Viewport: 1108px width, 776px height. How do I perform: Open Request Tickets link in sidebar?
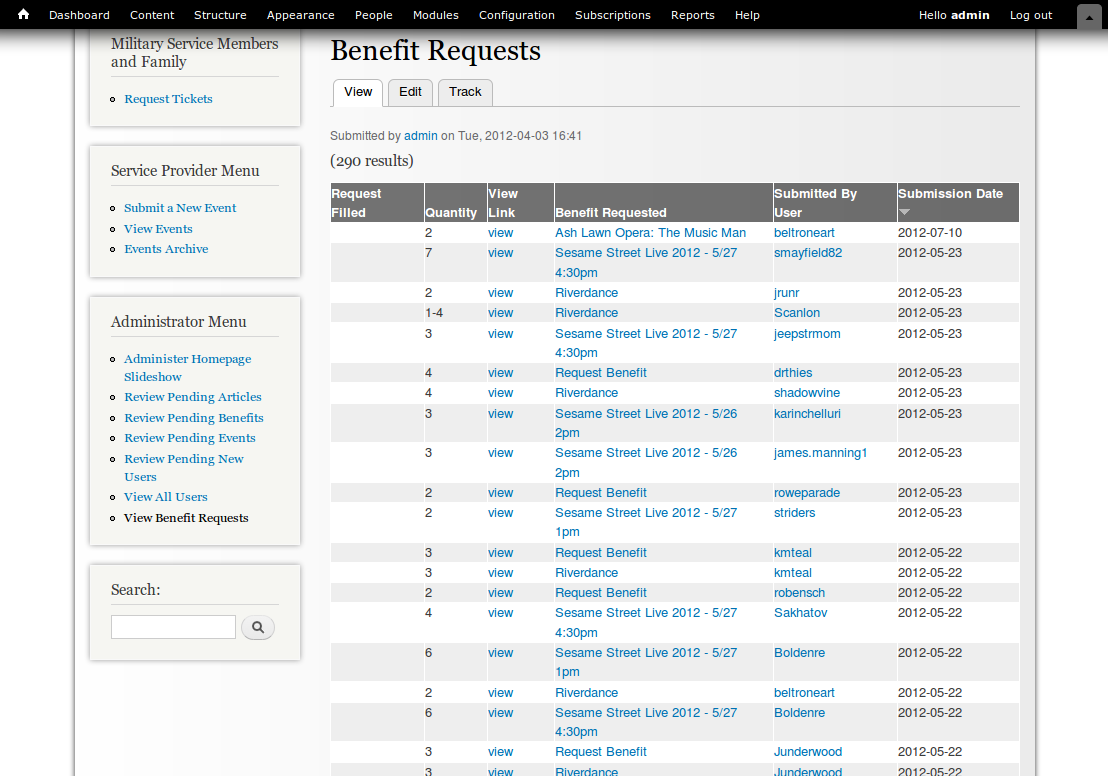pos(168,99)
